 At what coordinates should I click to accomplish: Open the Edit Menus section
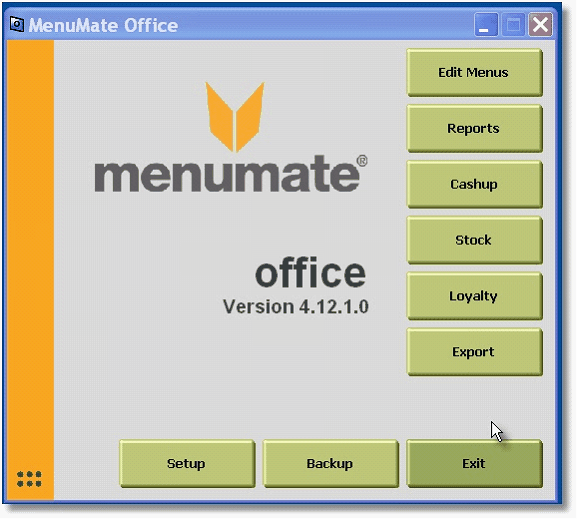[474, 73]
